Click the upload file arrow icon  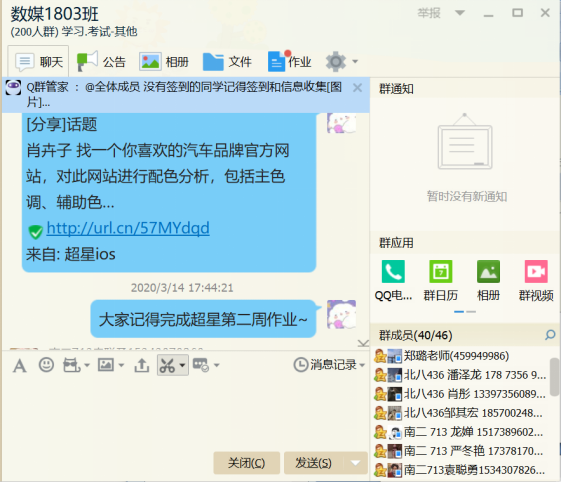pos(142,365)
